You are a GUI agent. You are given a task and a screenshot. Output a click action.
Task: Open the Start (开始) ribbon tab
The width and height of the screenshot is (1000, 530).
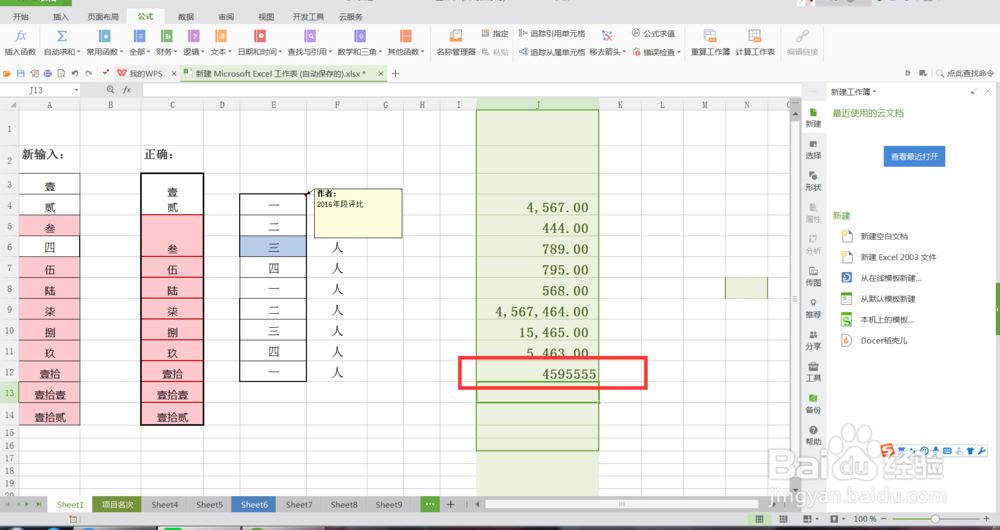pyautogui.click(x=20, y=17)
